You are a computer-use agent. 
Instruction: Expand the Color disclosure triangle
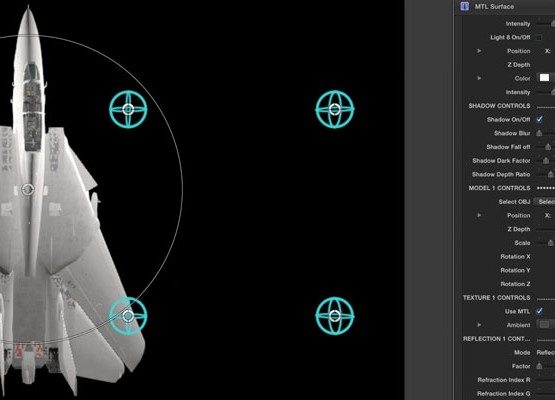point(479,78)
